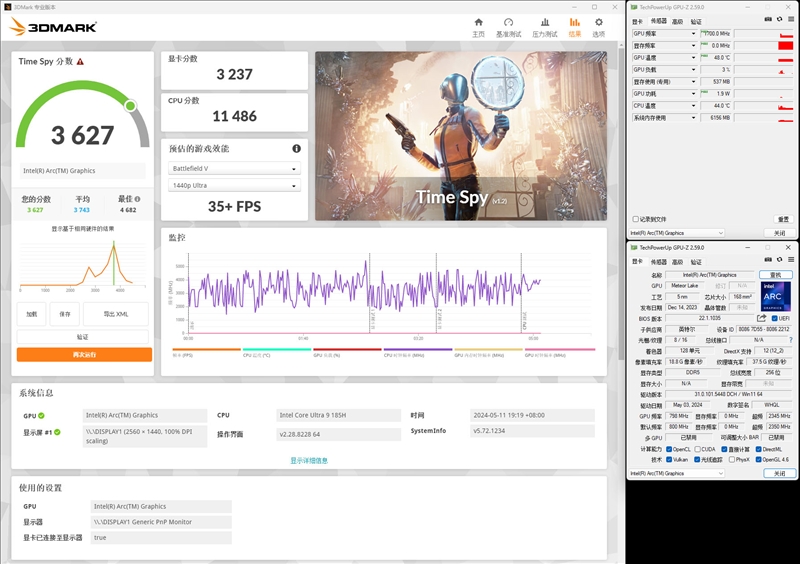Toggle the DirectML checkbox

click(759, 449)
